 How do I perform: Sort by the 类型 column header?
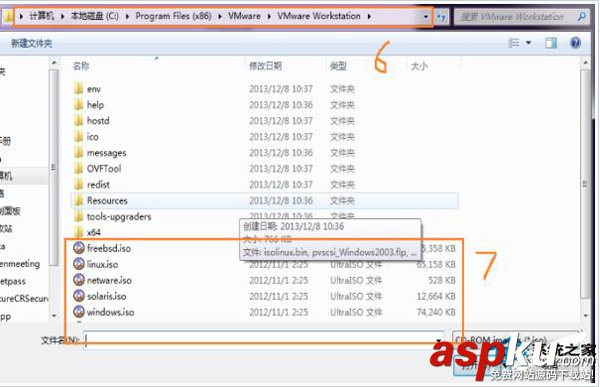tap(338, 66)
